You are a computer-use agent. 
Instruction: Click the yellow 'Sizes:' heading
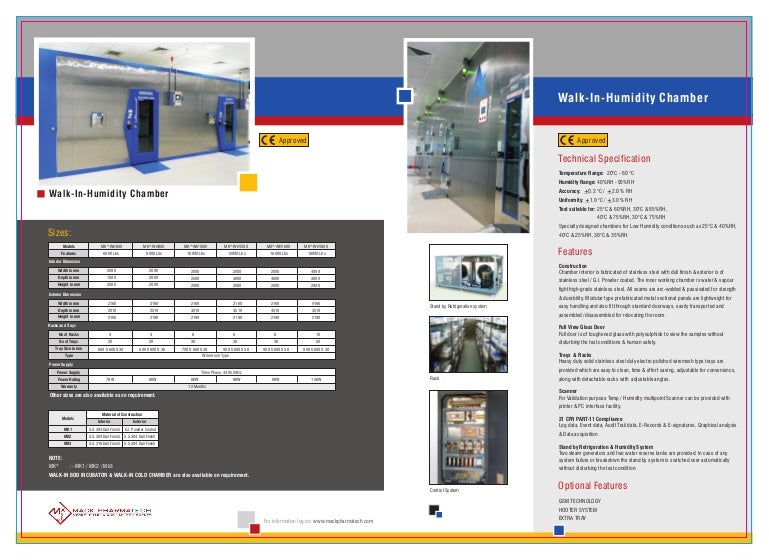tap(59, 232)
